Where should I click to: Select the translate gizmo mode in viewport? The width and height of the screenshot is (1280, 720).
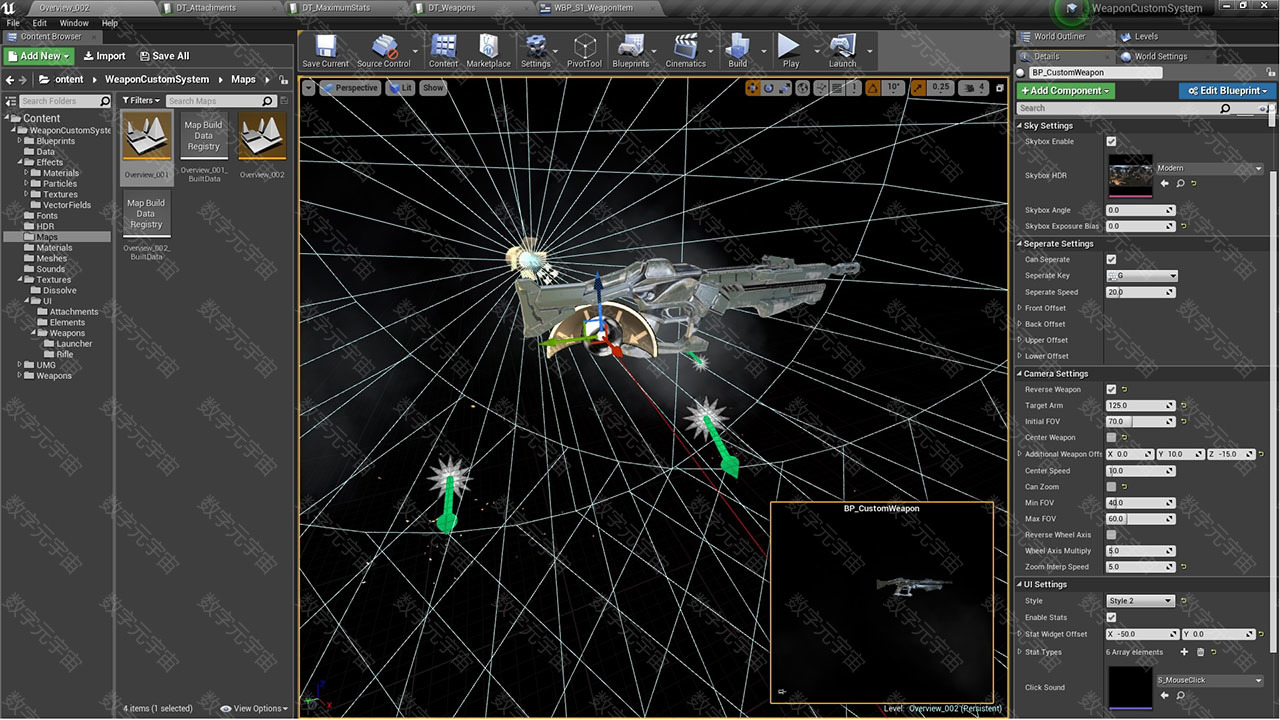[x=753, y=88]
